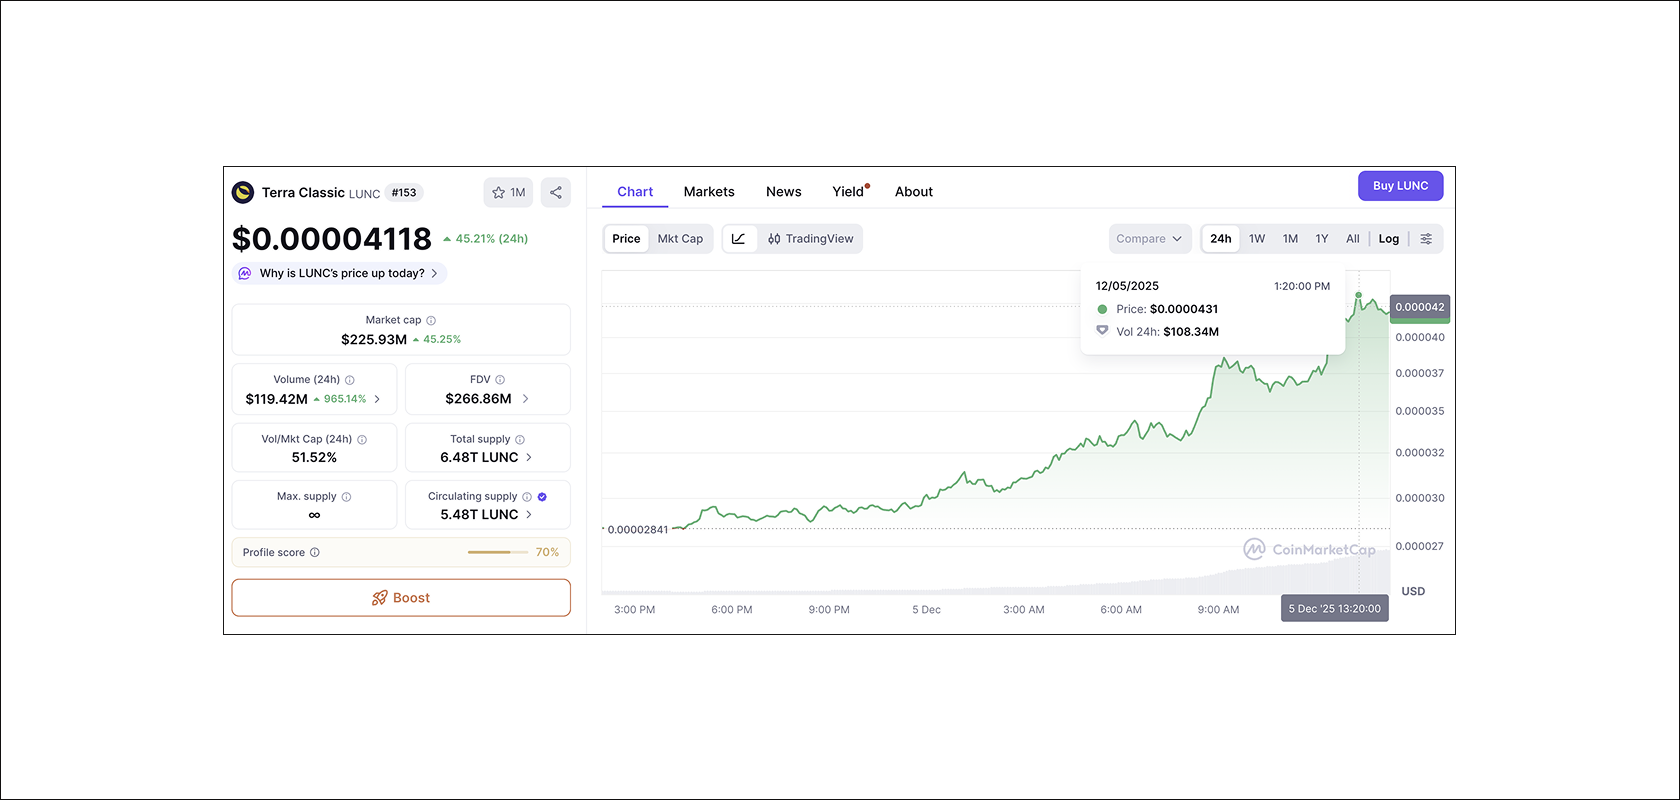Screen dimensions: 1680x800
Task: Click the Profile score info icon
Action: (315, 552)
